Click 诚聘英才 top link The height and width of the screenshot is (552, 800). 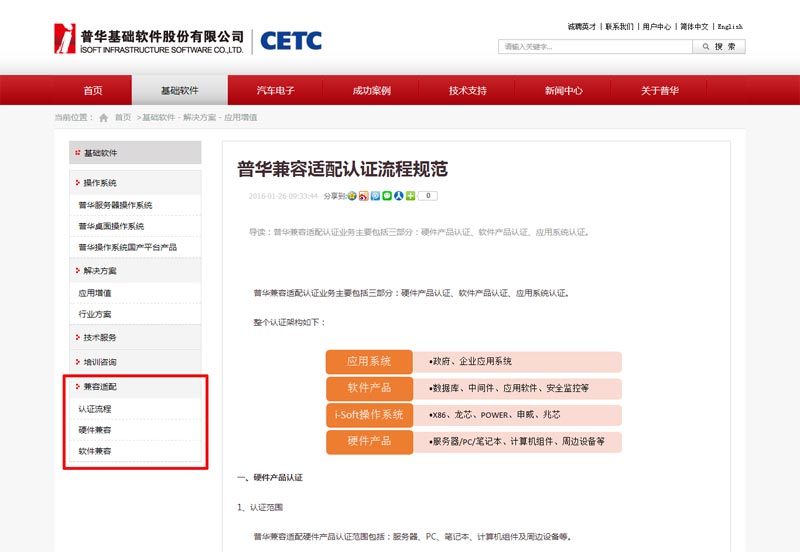[x=582, y=27]
